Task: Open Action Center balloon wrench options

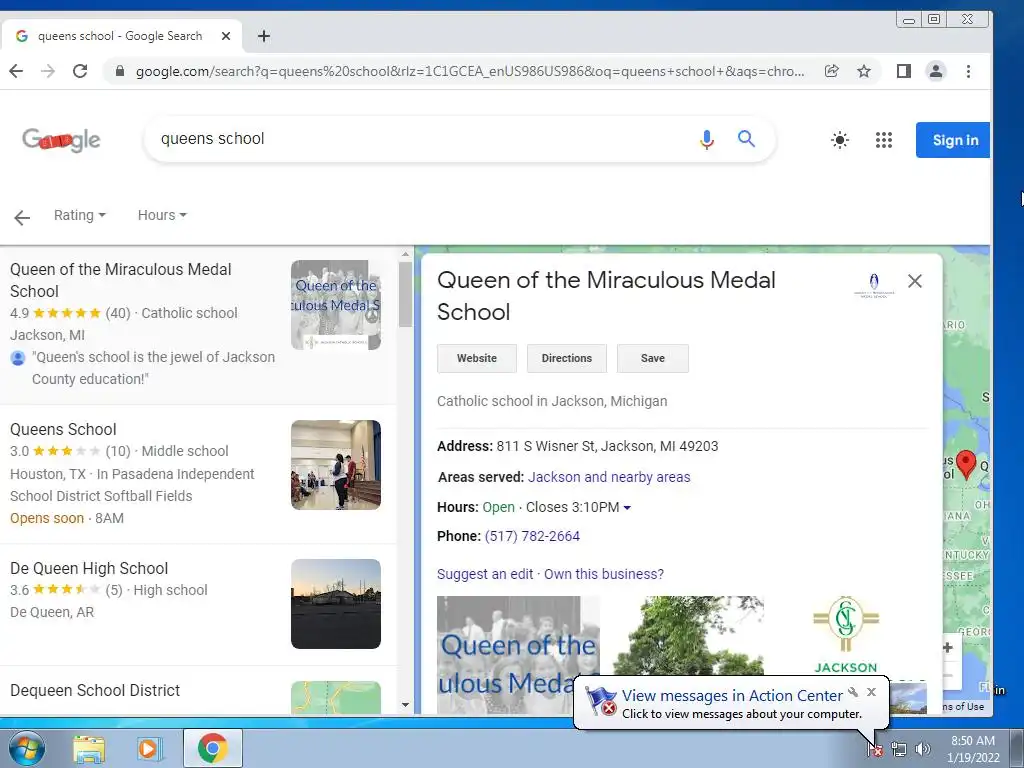Action: point(853,692)
